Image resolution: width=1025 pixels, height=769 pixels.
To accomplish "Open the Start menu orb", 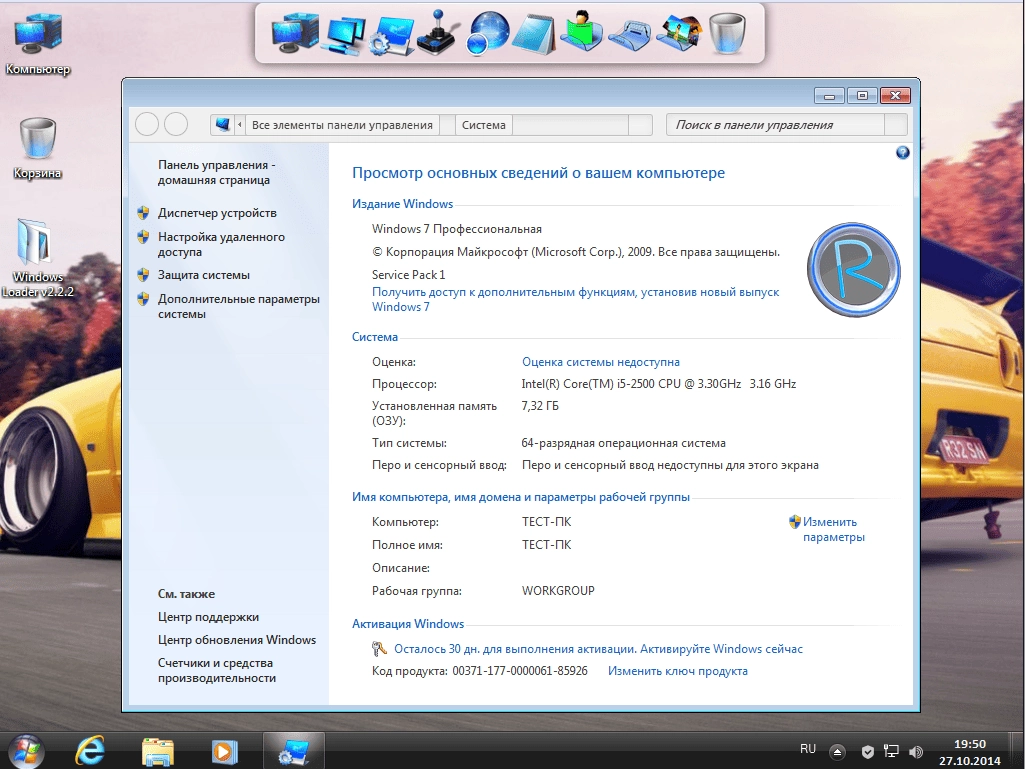I will click(26, 750).
